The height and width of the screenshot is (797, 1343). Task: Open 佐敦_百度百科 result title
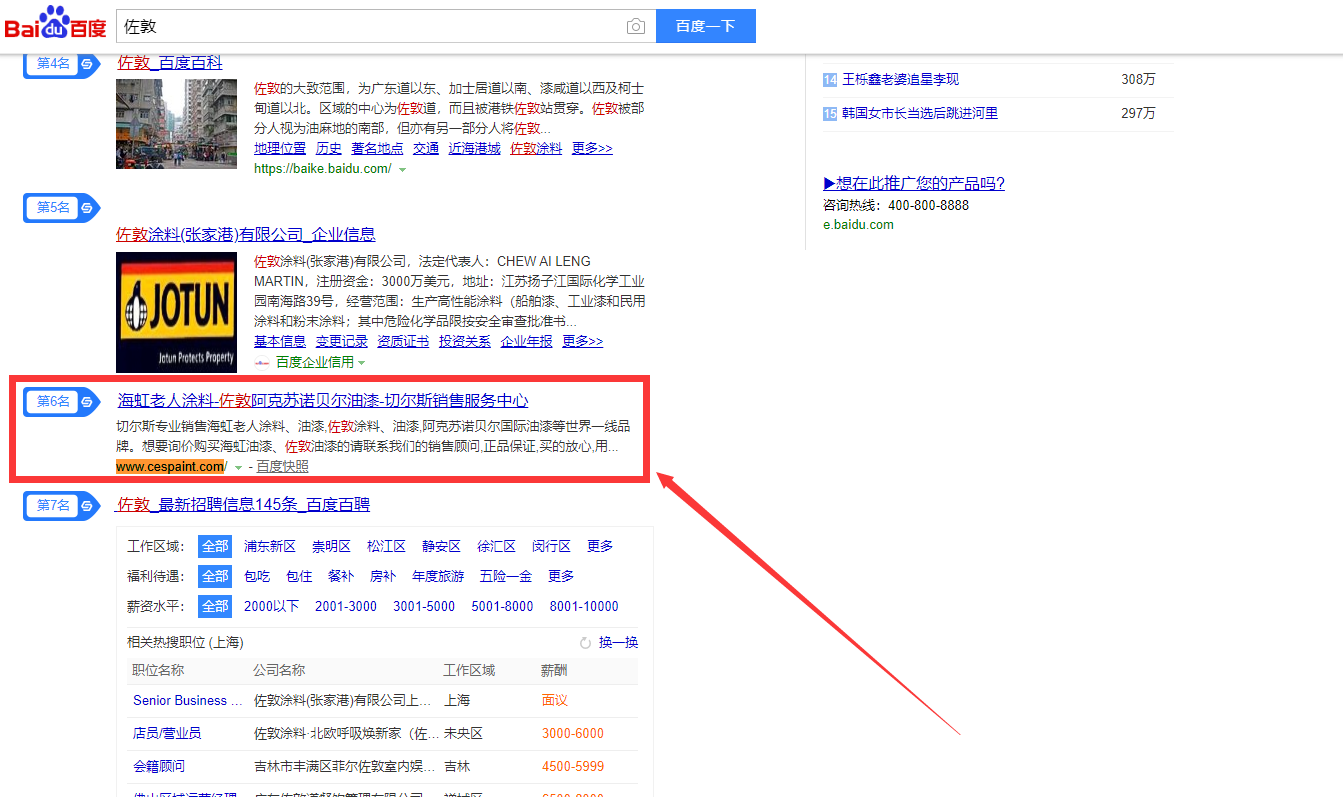coord(170,62)
